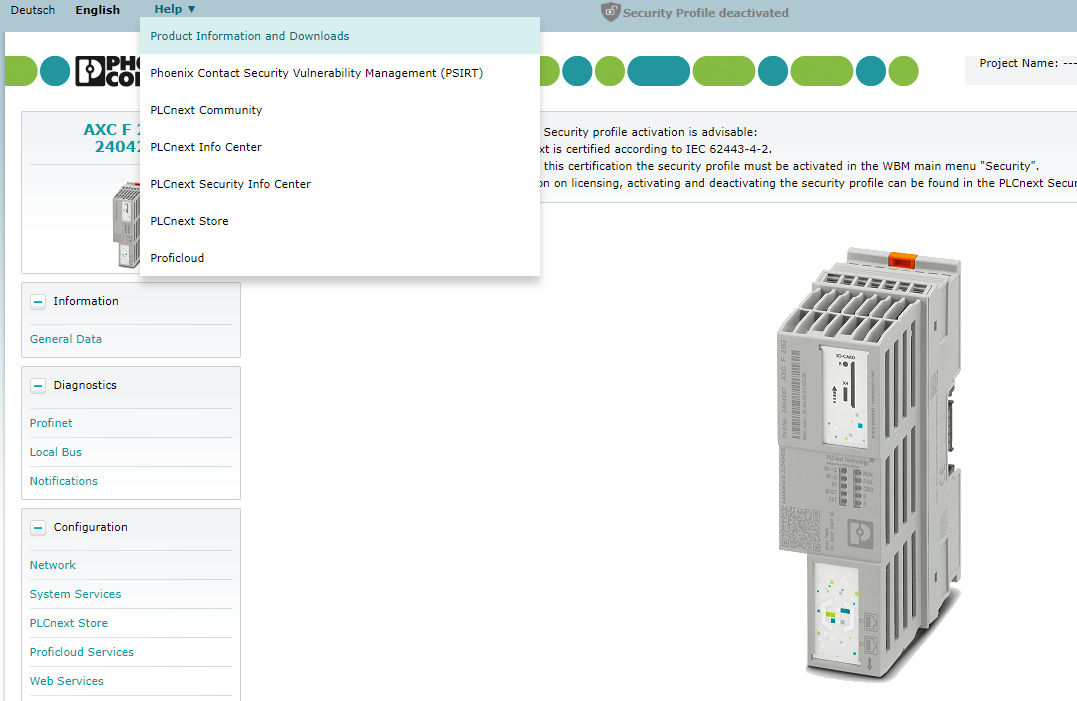This screenshot has height=701, width=1077.
Task: Click the AXC F device title
Action: coord(112,138)
